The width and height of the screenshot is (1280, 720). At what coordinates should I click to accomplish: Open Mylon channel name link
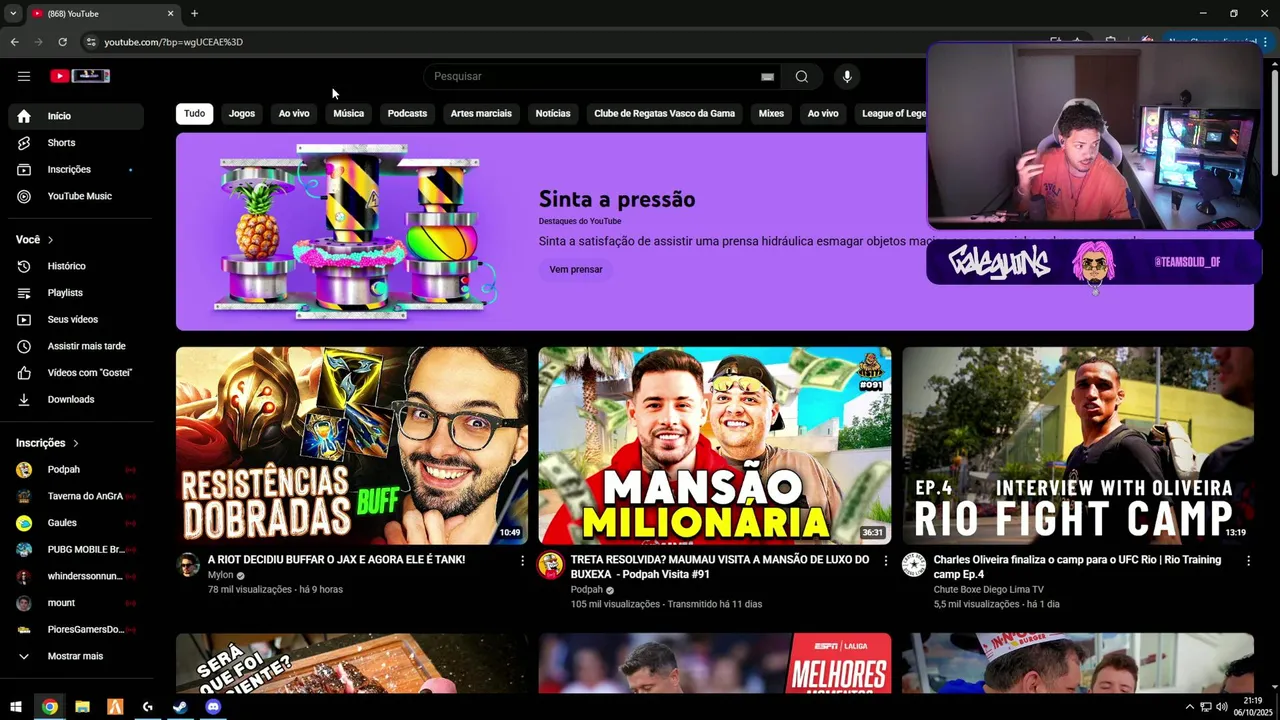pyautogui.click(x=220, y=575)
